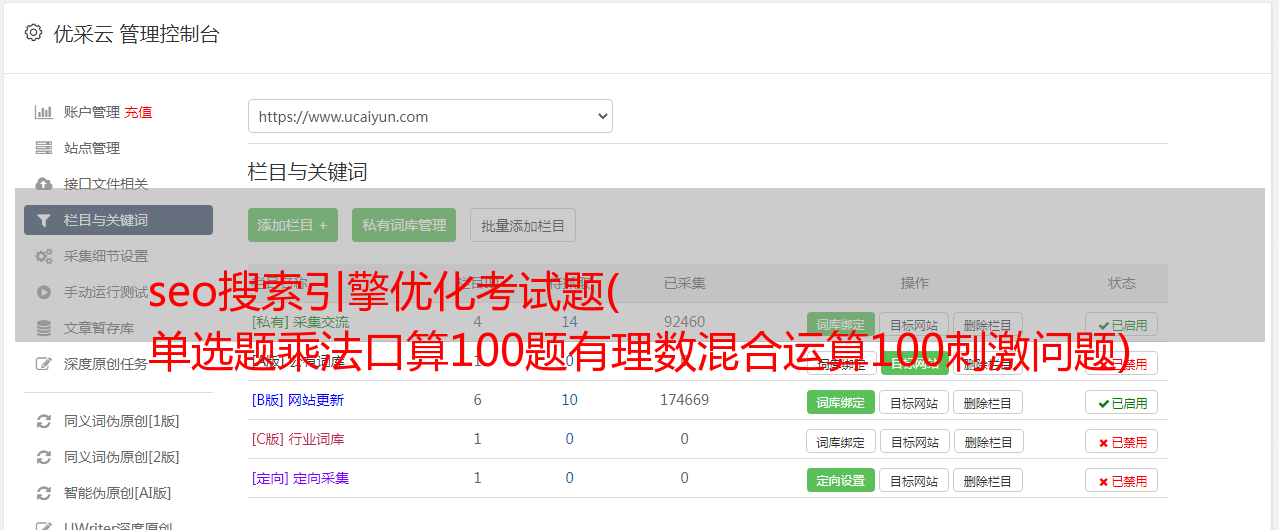Open 采集细节设置 in the sidebar
The image size is (1279, 530).
click(x=106, y=256)
